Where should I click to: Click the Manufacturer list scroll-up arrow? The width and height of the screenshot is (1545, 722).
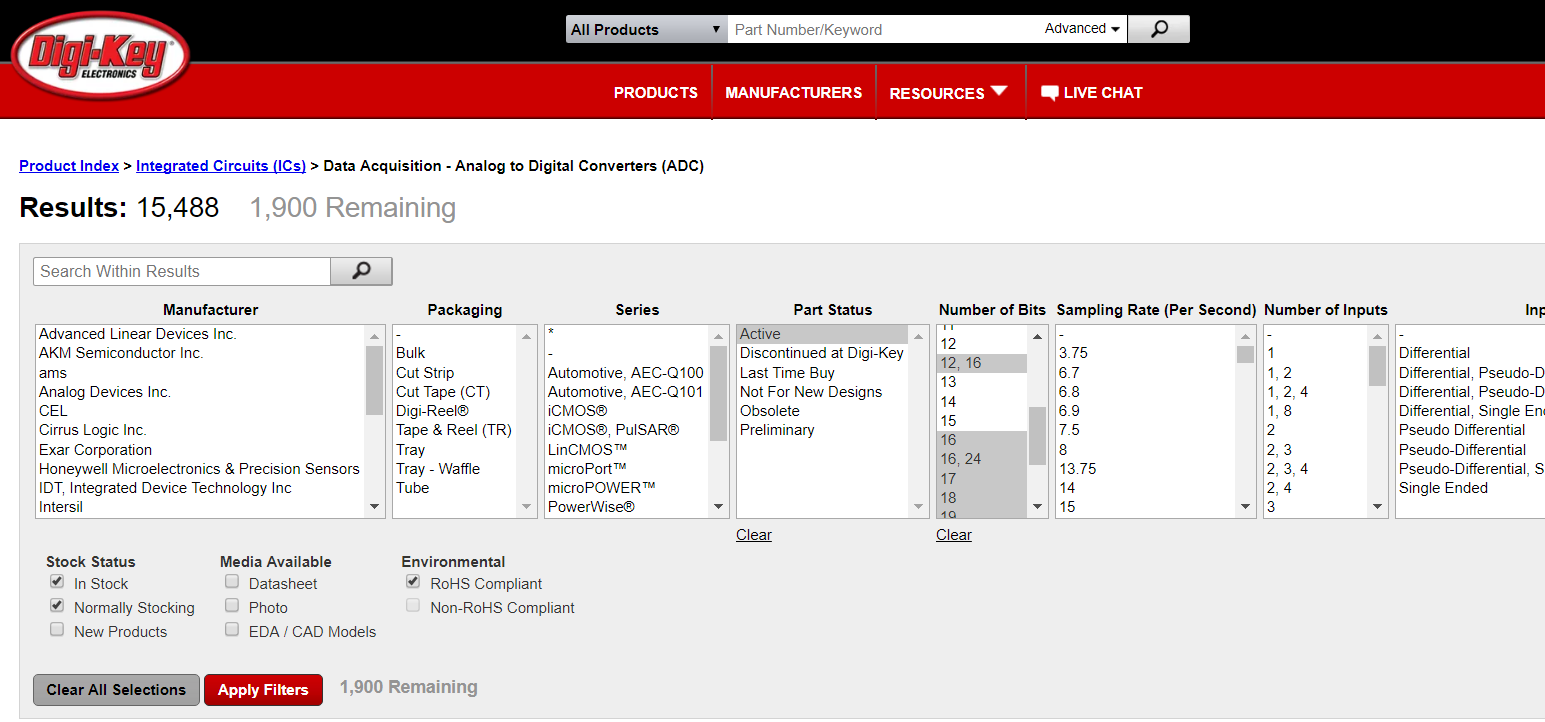375,336
